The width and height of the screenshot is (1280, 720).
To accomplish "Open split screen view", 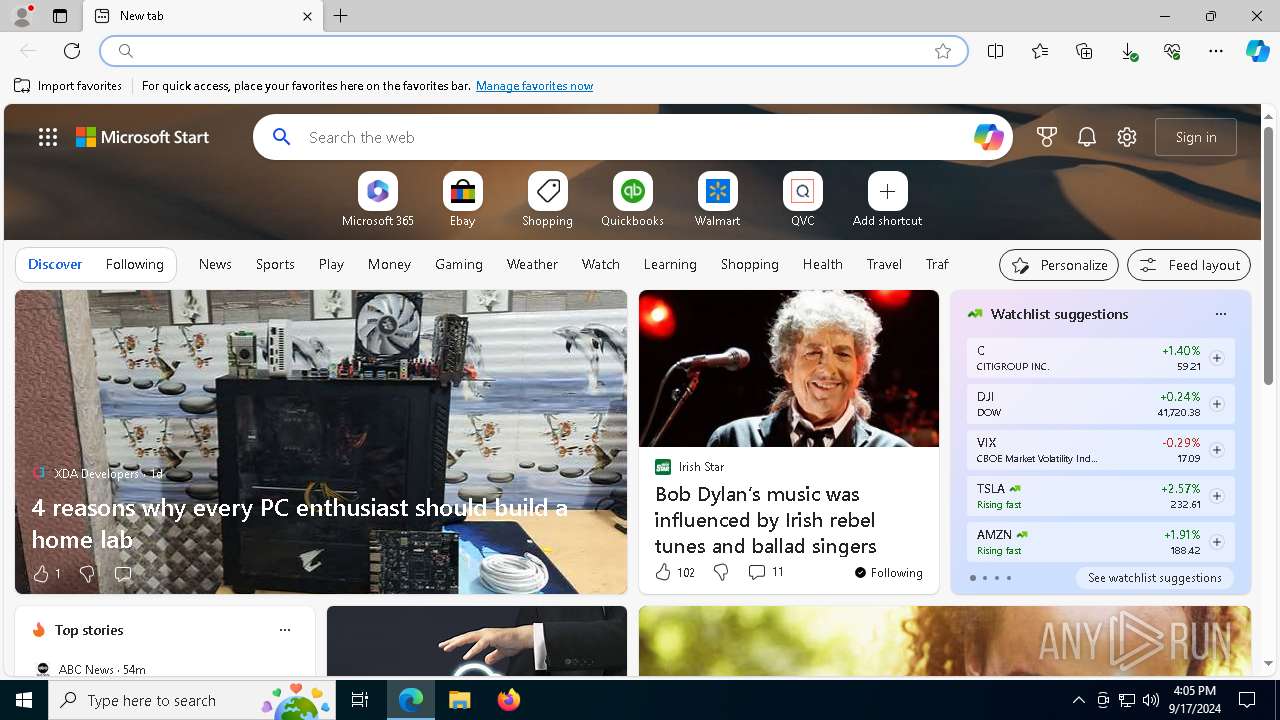I will (995, 51).
